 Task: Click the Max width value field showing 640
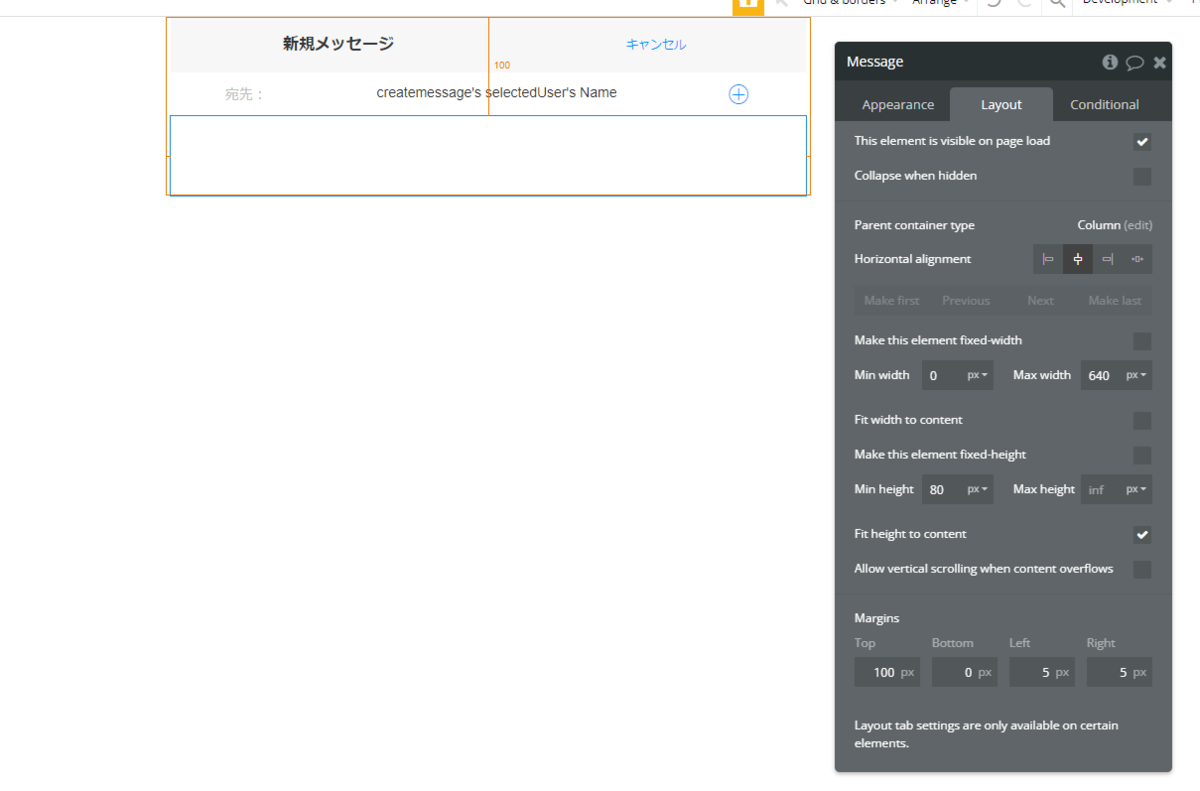click(x=1101, y=375)
